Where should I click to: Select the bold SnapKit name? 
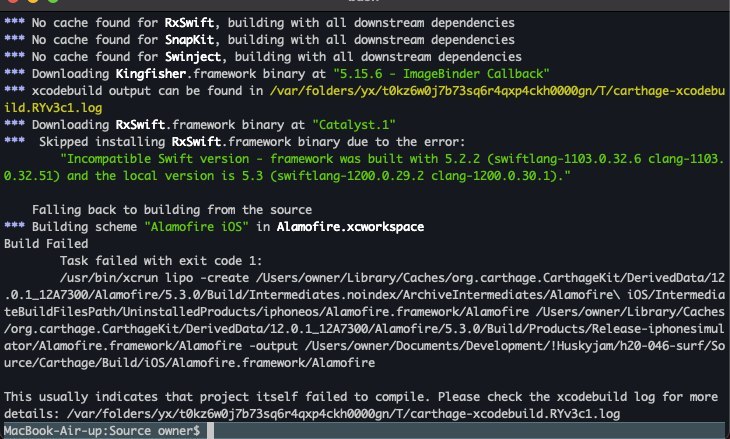pyautogui.click(x=189, y=40)
